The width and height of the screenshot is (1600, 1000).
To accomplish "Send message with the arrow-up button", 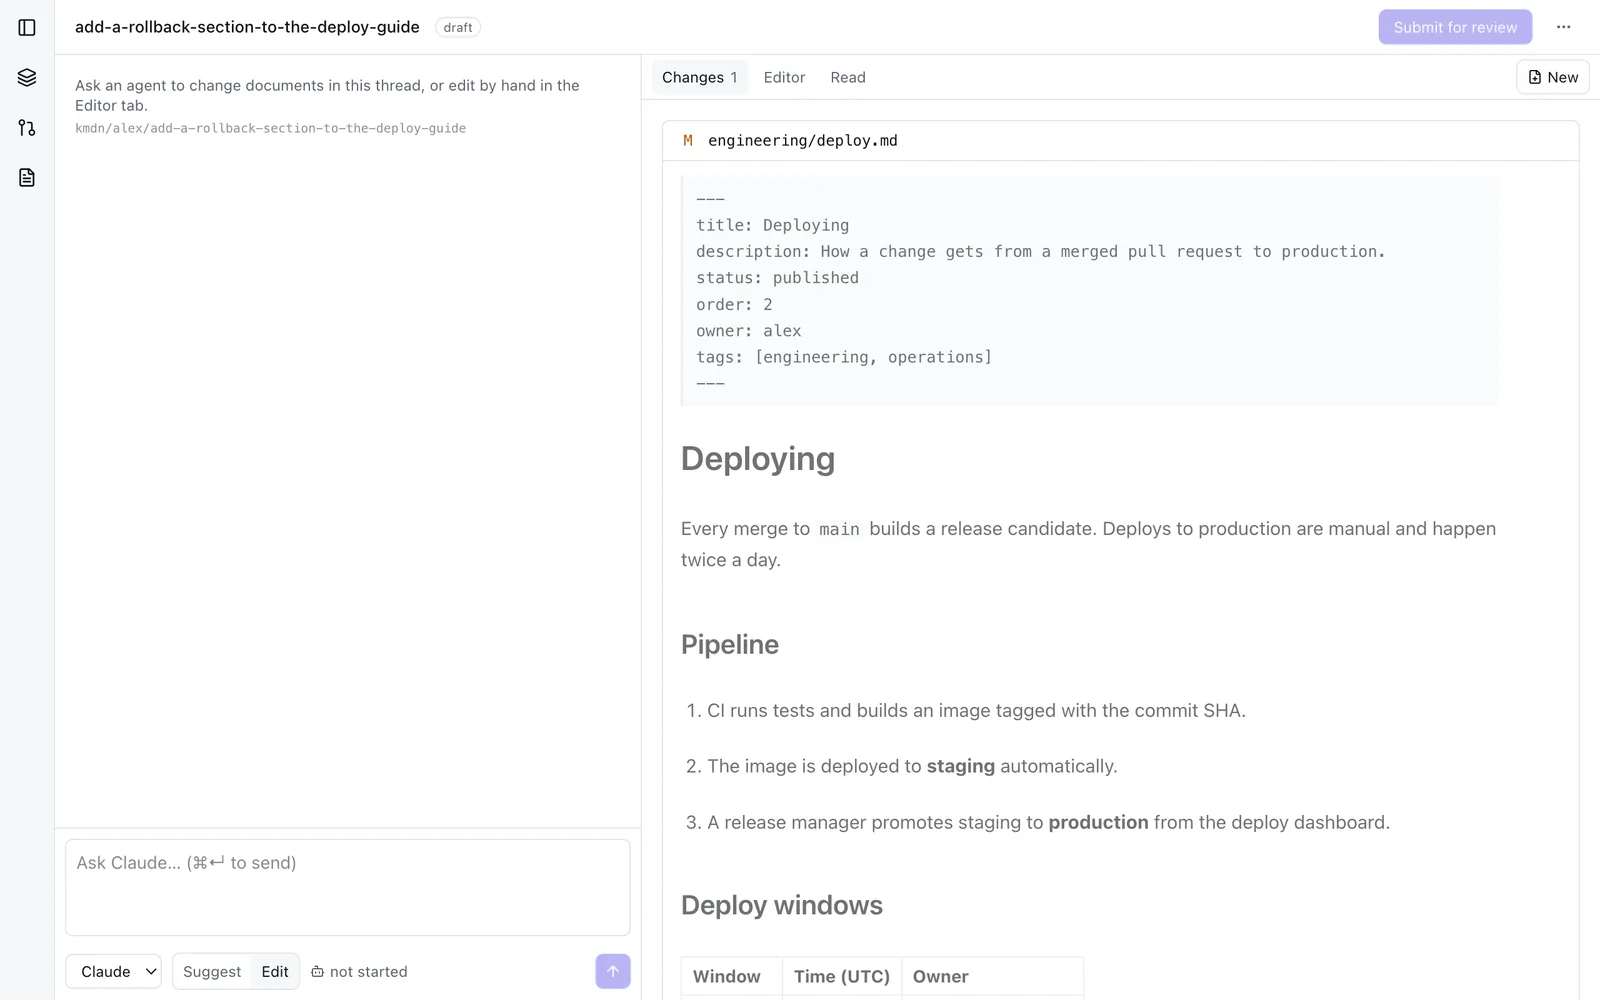I will point(613,971).
